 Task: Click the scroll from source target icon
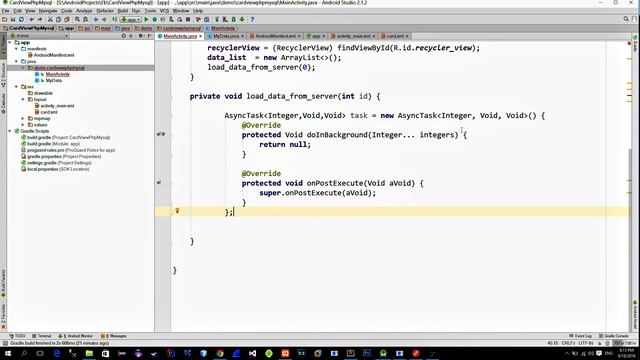(124, 36)
